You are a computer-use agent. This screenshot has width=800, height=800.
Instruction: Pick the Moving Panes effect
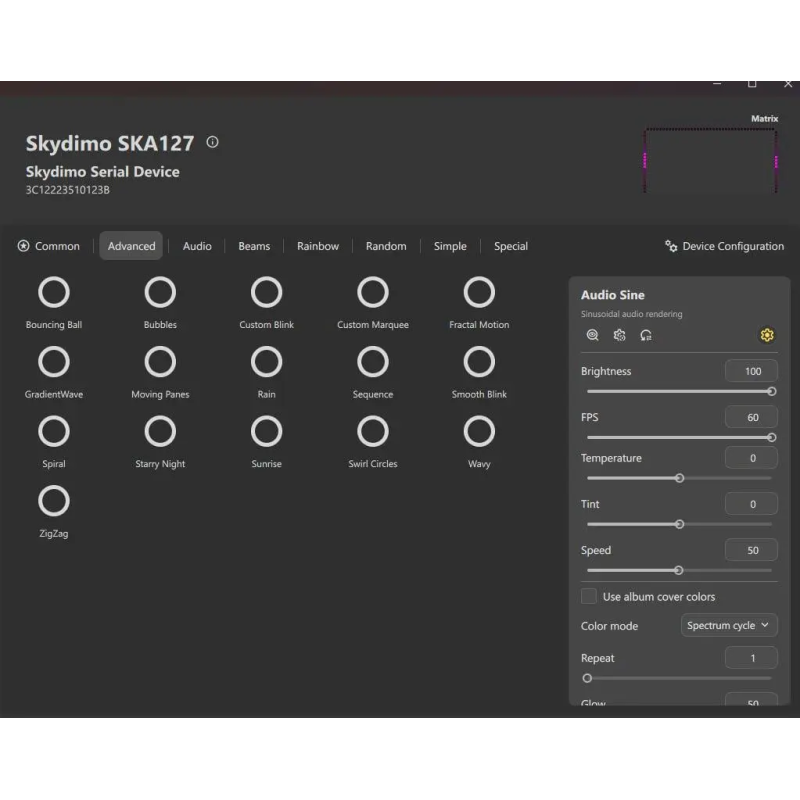(x=160, y=362)
